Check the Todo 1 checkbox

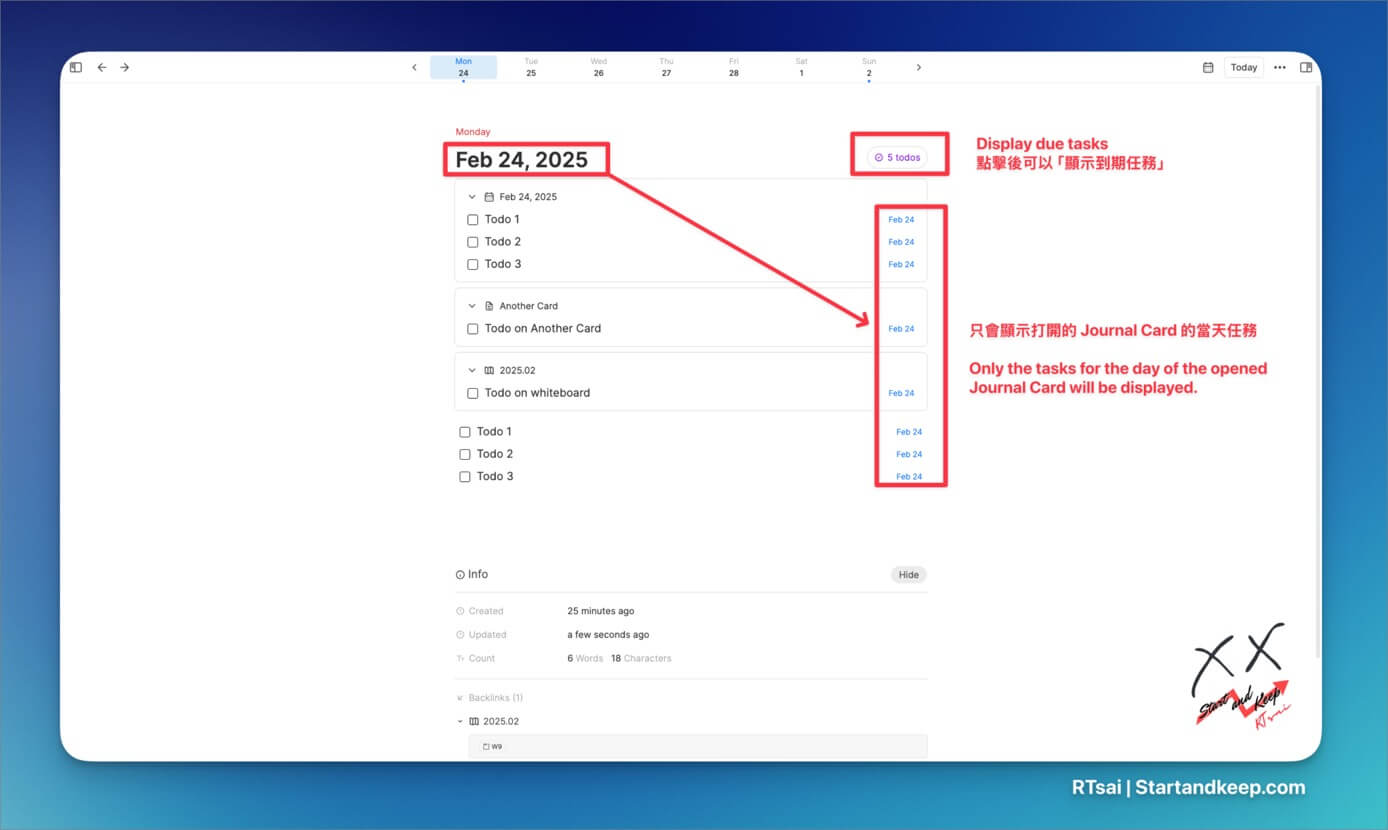tap(472, 219)
